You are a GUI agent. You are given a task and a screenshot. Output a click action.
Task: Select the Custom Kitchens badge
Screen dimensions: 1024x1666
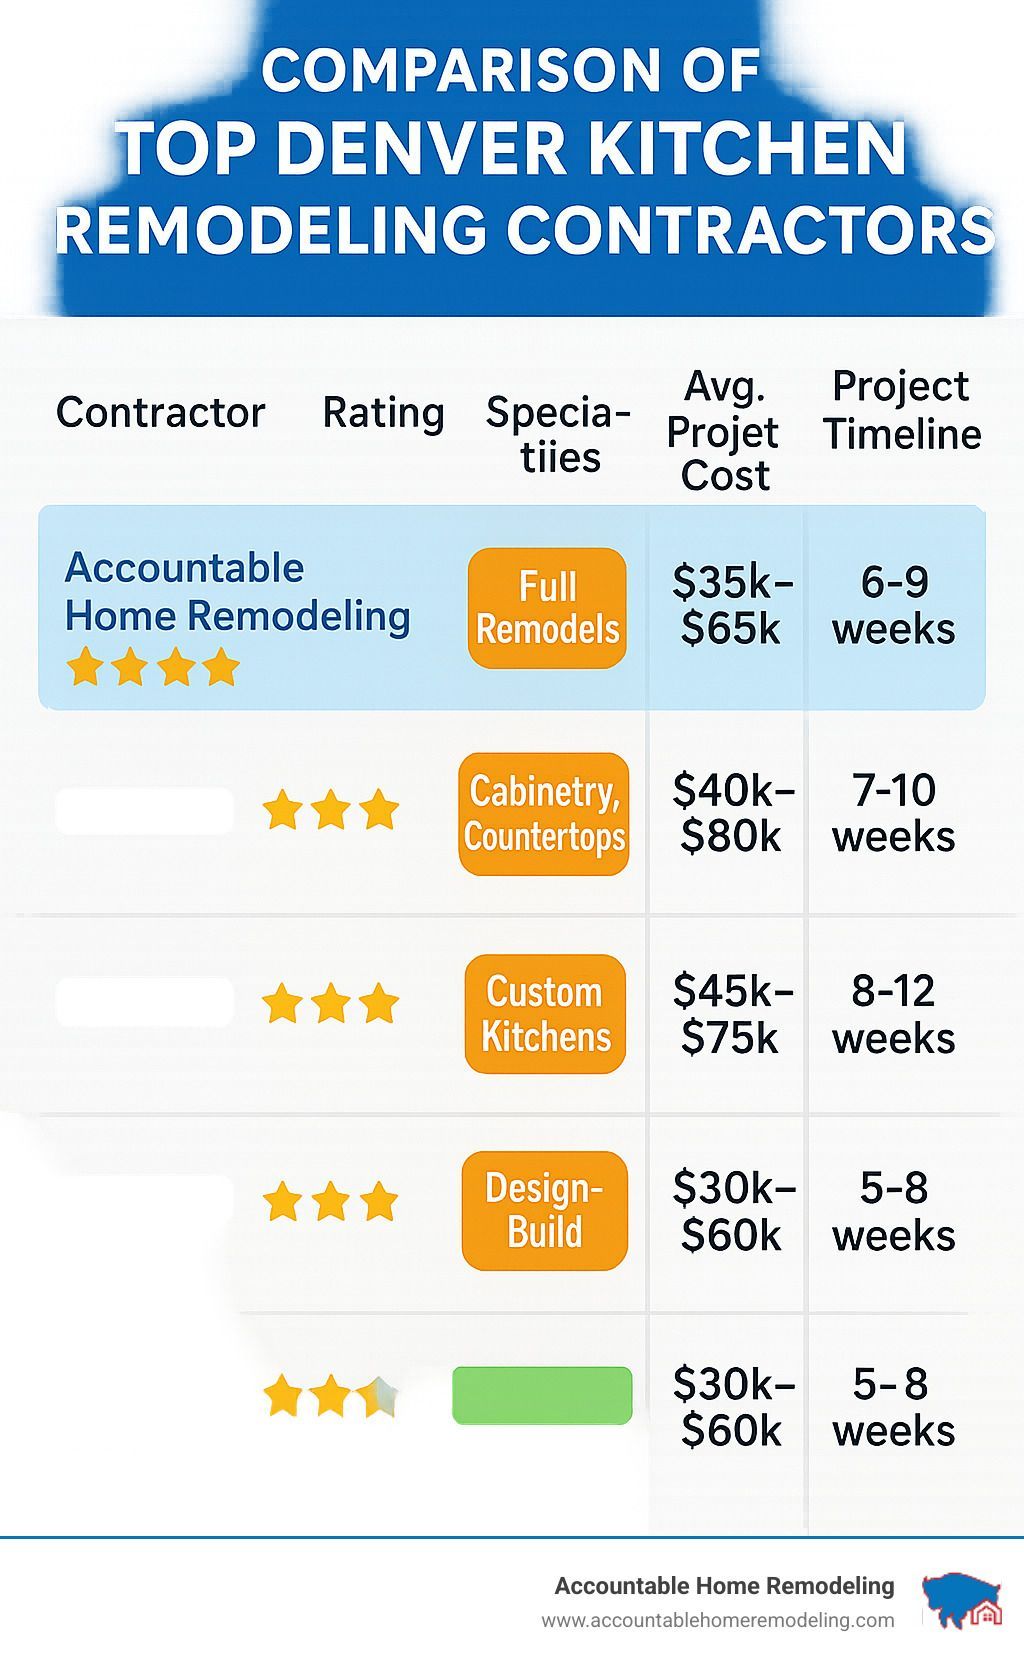[545, 1014]
